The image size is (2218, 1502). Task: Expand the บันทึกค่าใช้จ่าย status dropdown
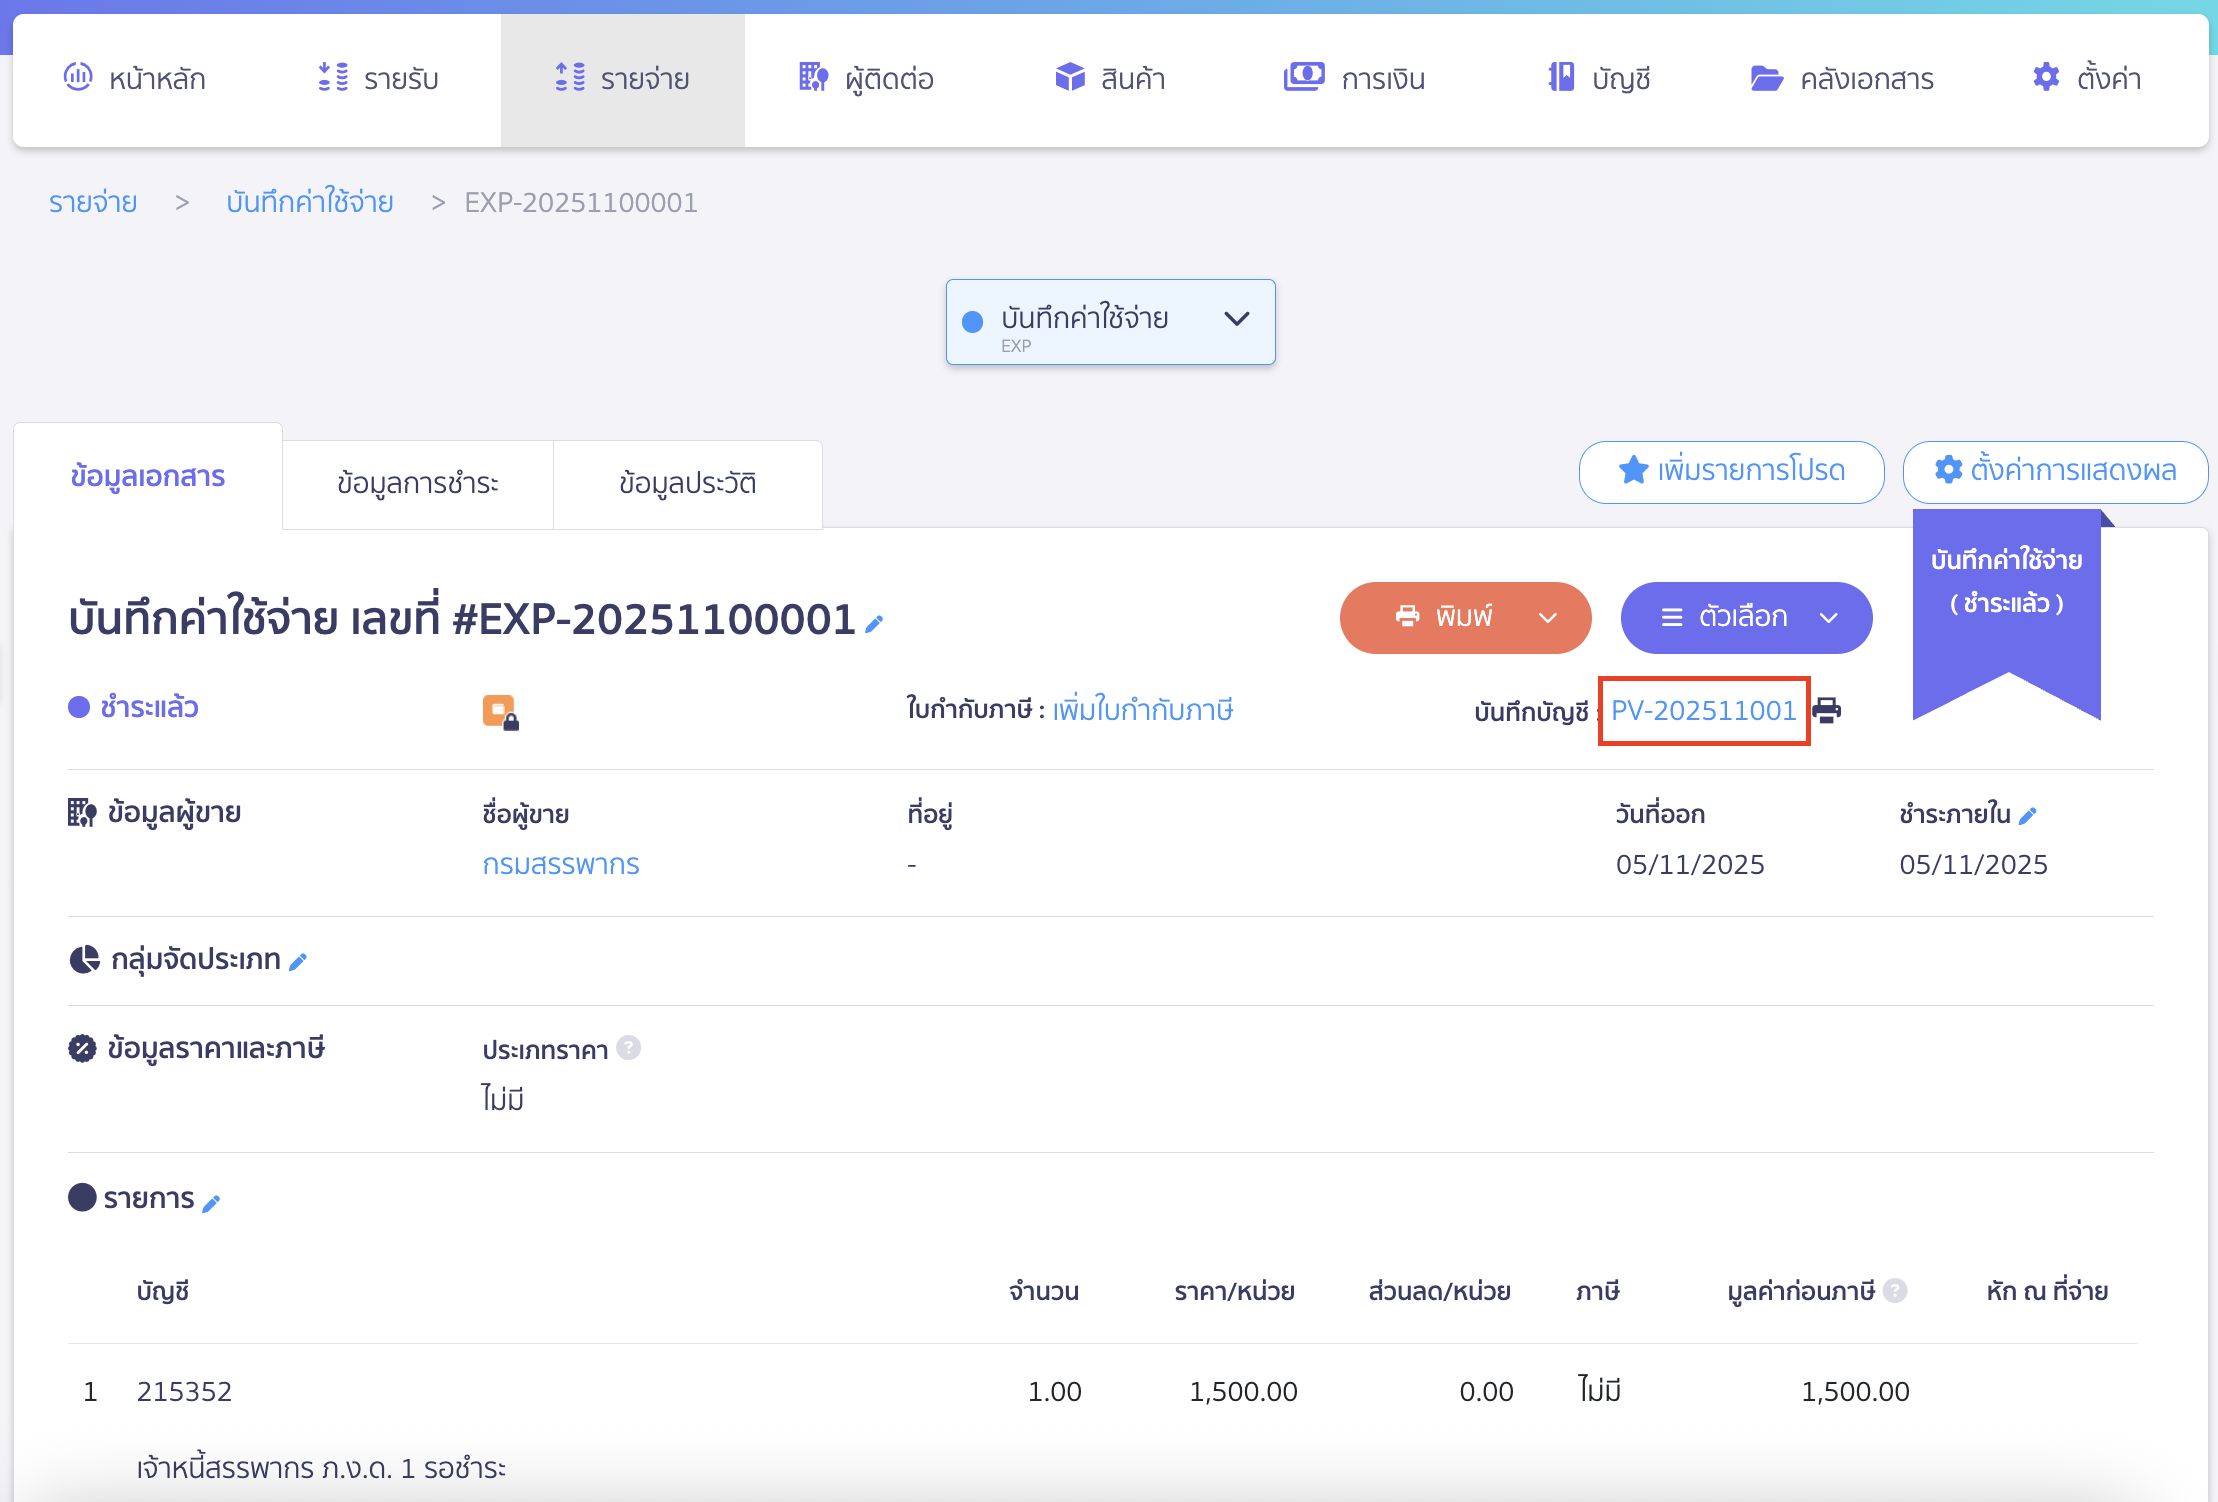[1237, 320]
